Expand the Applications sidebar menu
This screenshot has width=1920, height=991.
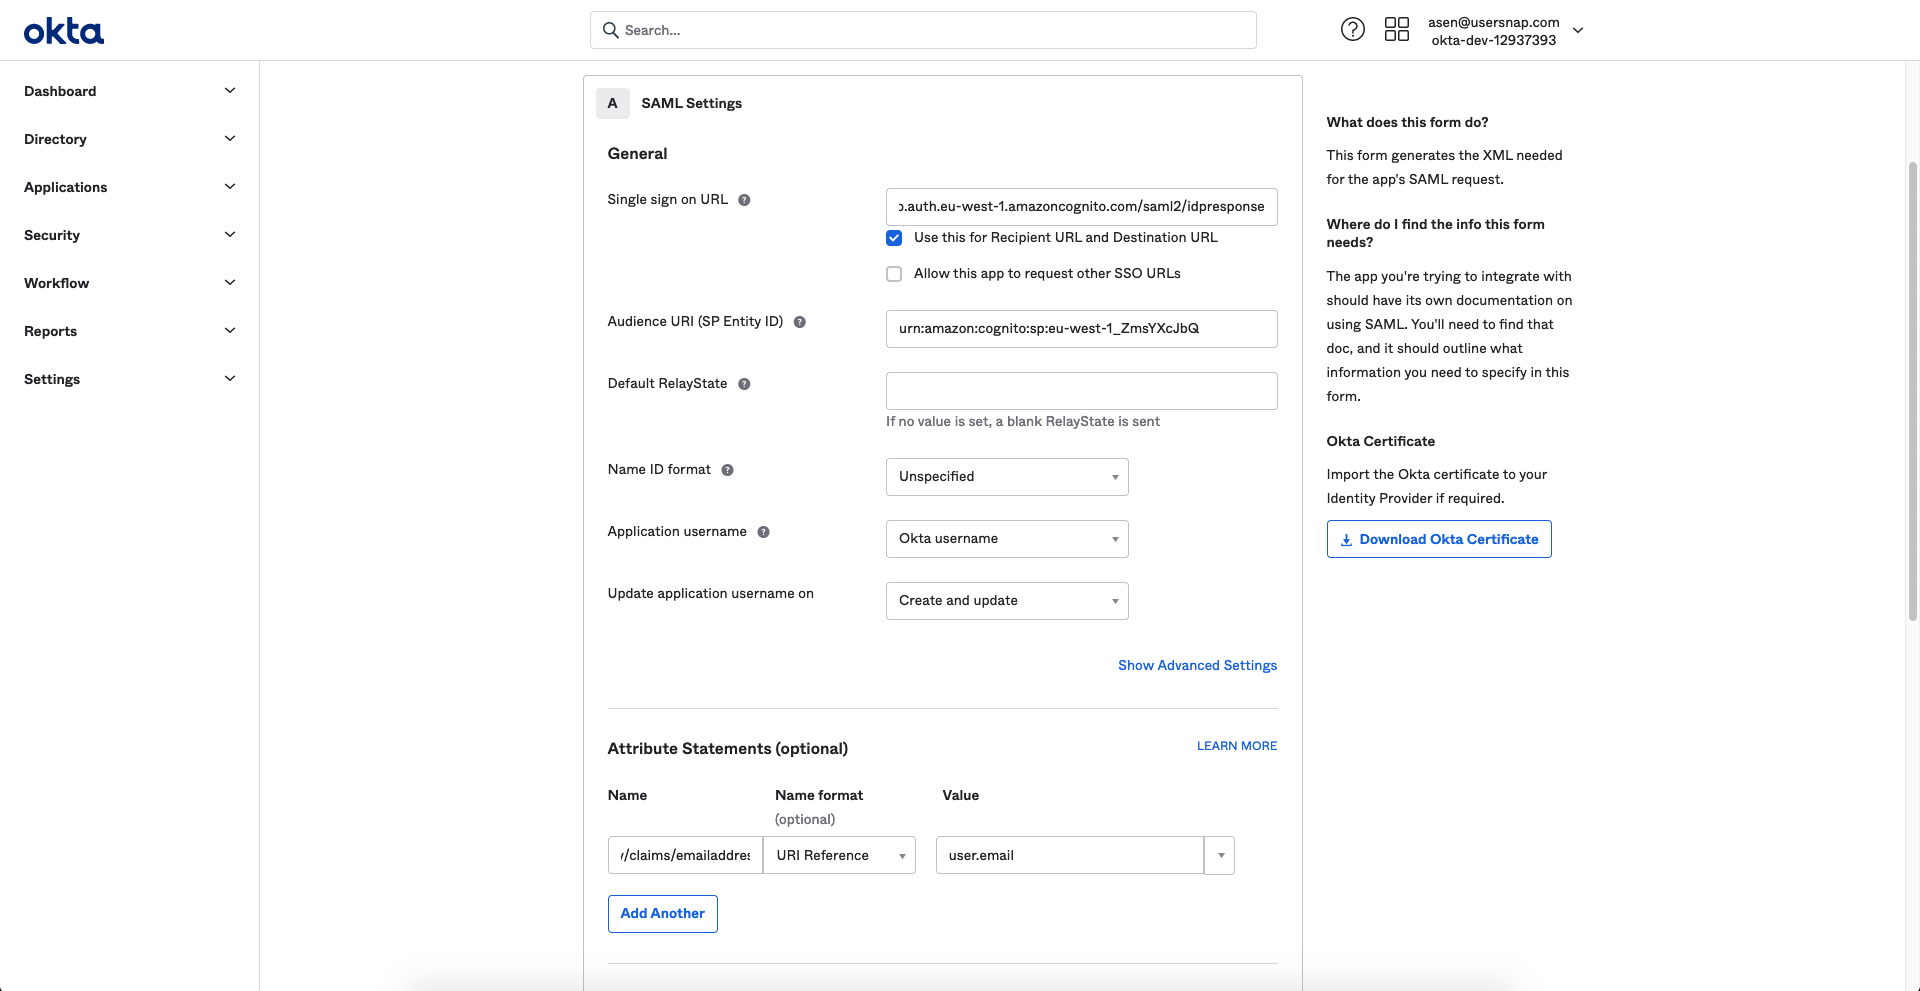point(130,187)
